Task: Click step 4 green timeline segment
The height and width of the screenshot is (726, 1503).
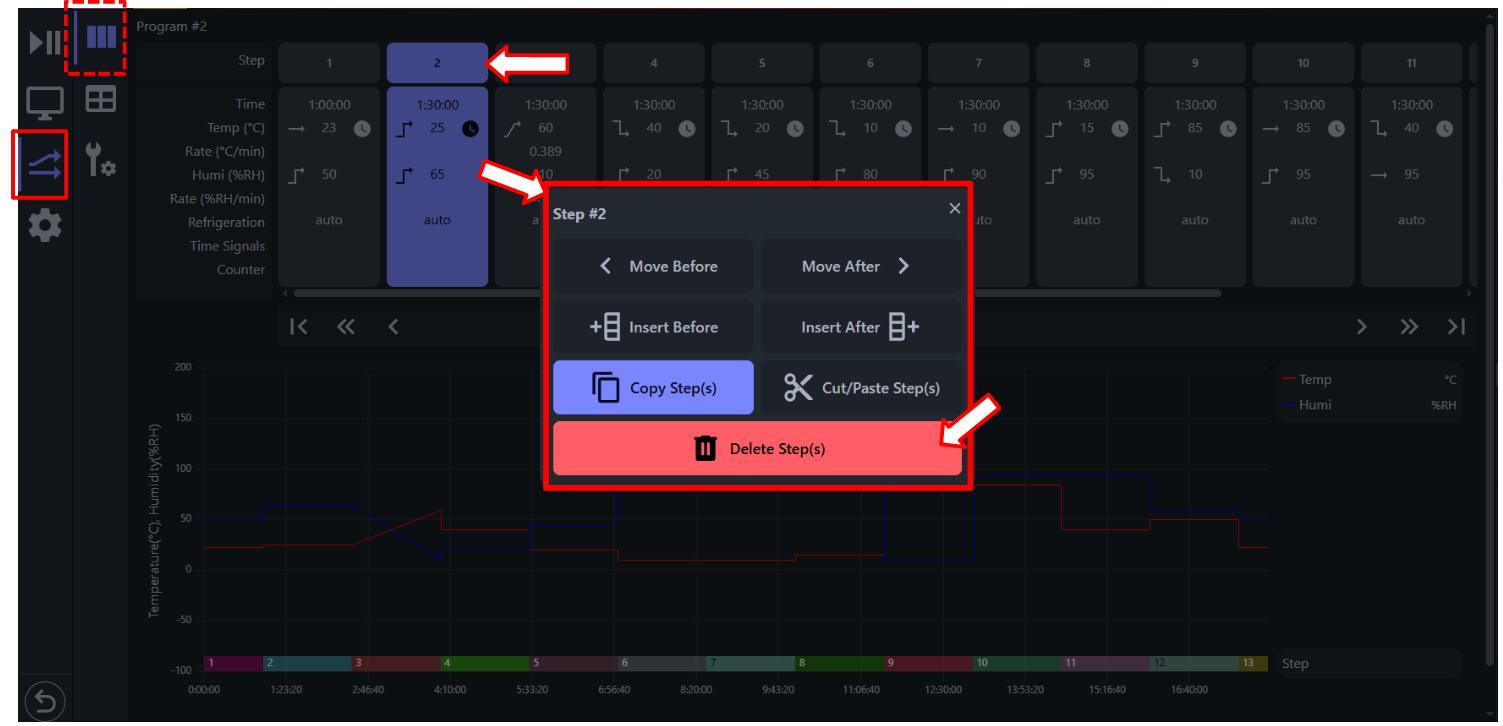Action: tap(484, 663)
